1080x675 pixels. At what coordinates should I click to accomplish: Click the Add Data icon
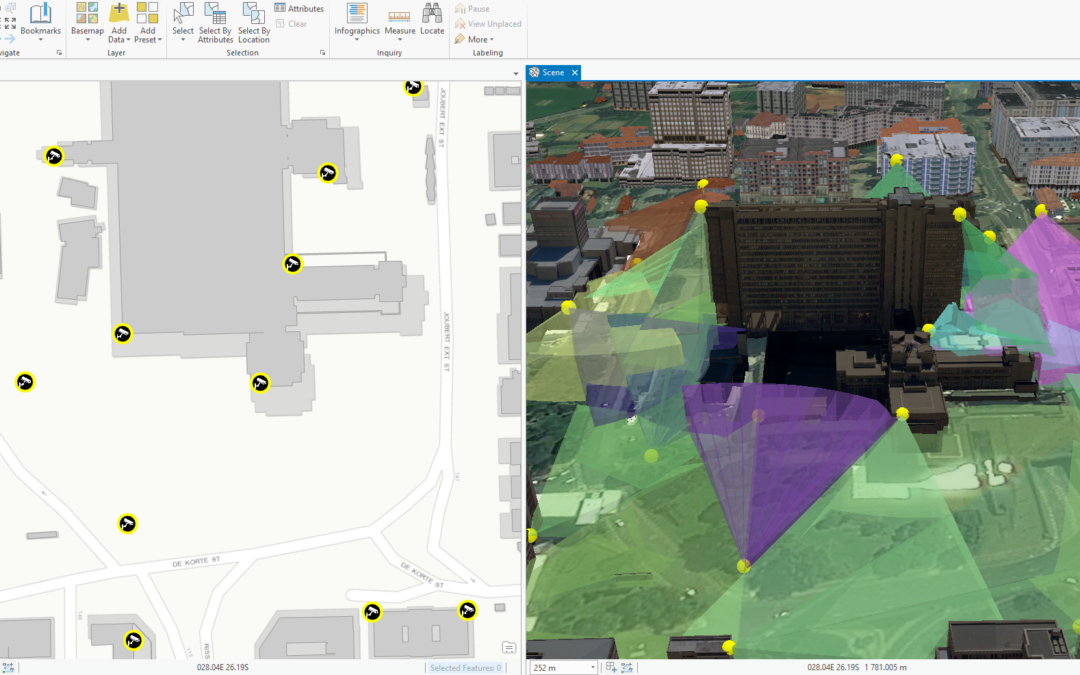click(118, 14)
